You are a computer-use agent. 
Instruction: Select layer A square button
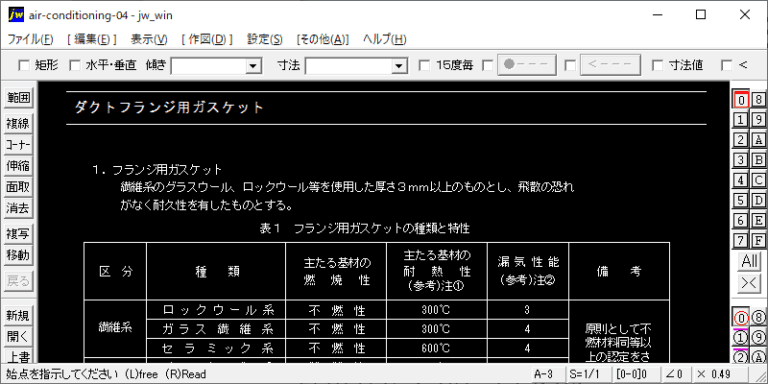[x=759, y=140]
